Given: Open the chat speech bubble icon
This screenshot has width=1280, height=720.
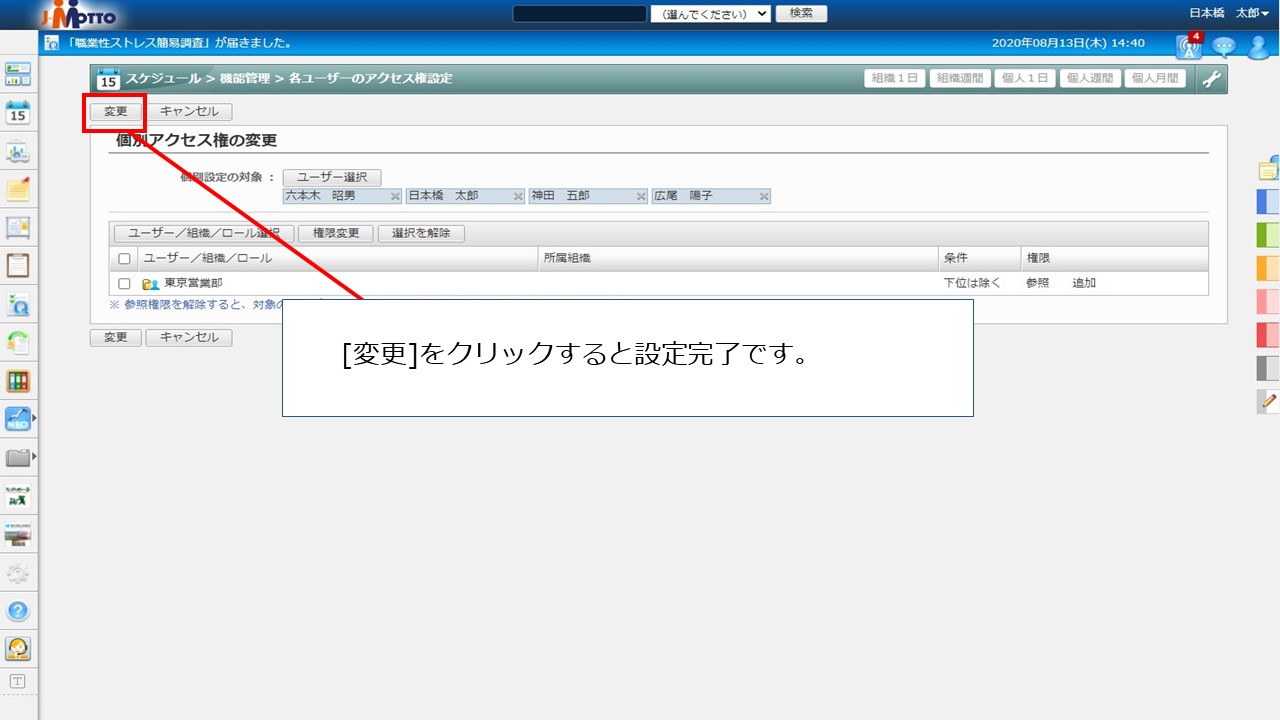Looking at the screenshot, I should coord(1223,46).
